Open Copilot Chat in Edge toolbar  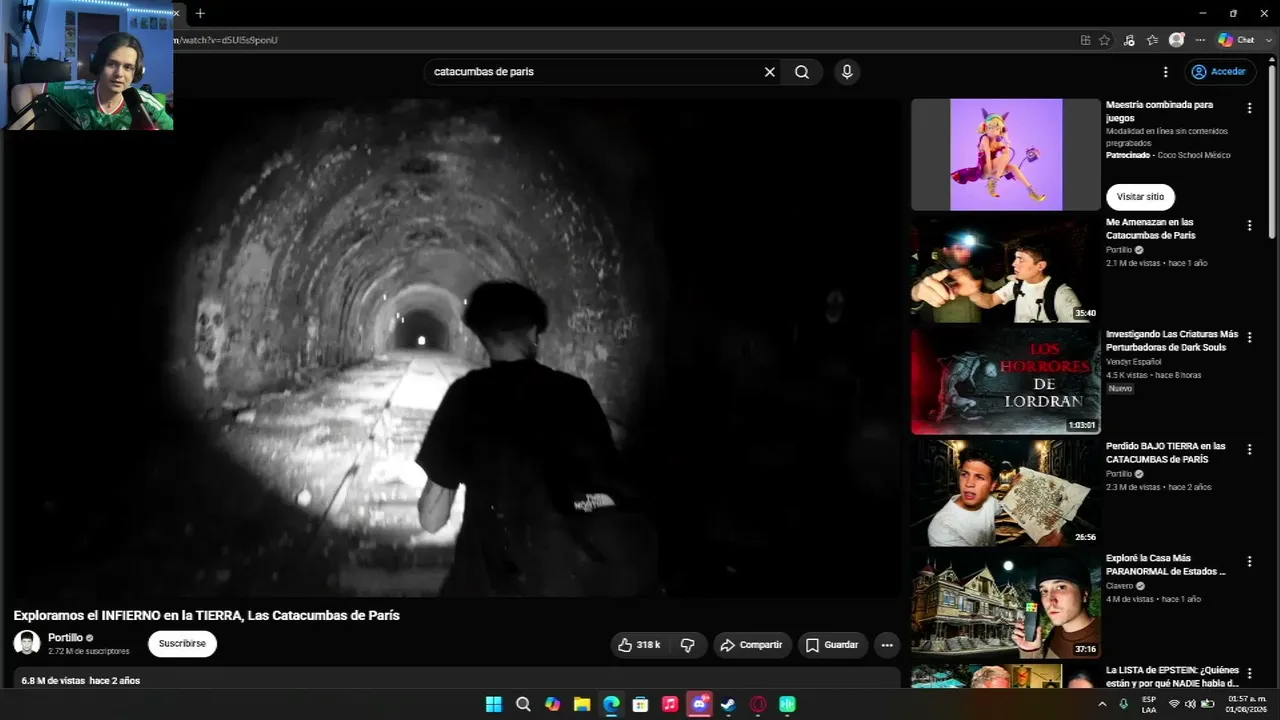[x=1236, y=40]
